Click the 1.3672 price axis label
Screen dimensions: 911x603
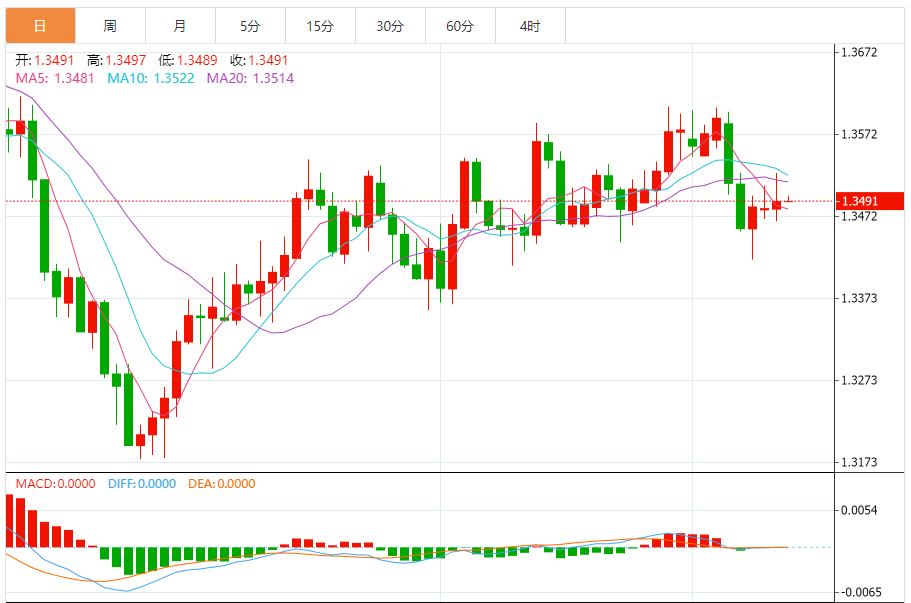859,52
